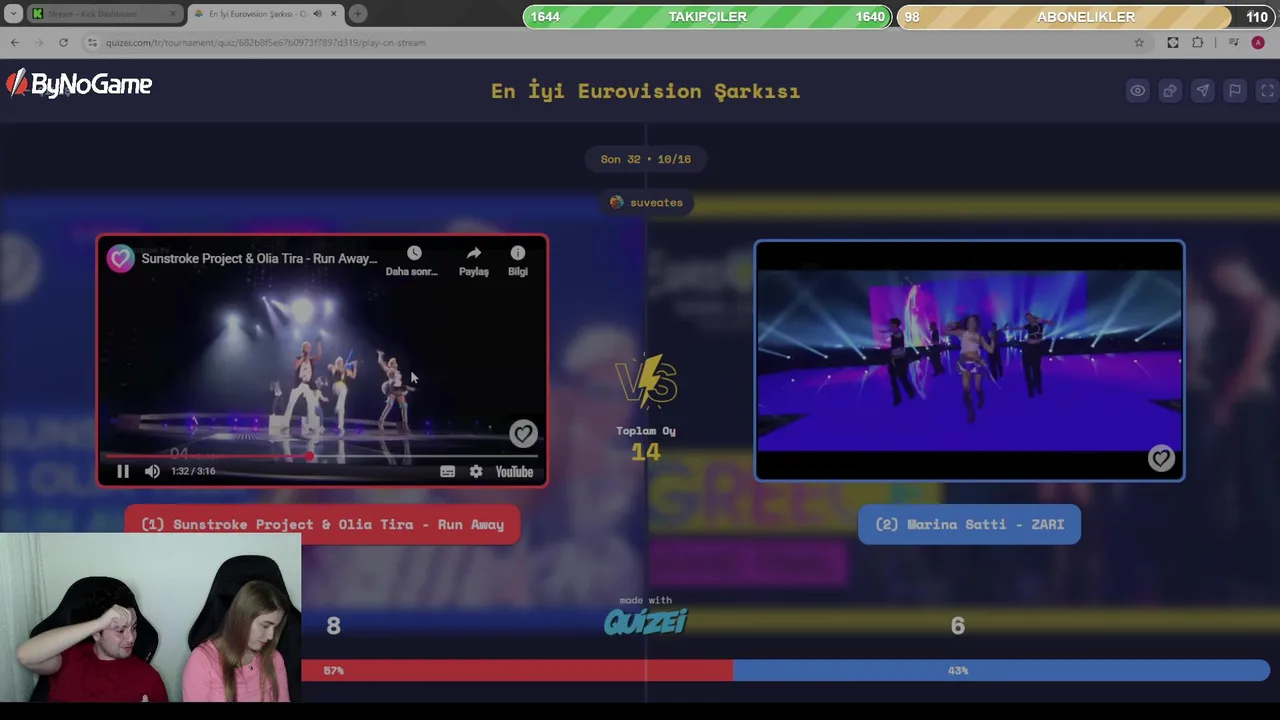Toggle the eye visibility icon in Quizei header
The height and width of the screenshot is (720, 1280).
click(x=1138, y=91)
